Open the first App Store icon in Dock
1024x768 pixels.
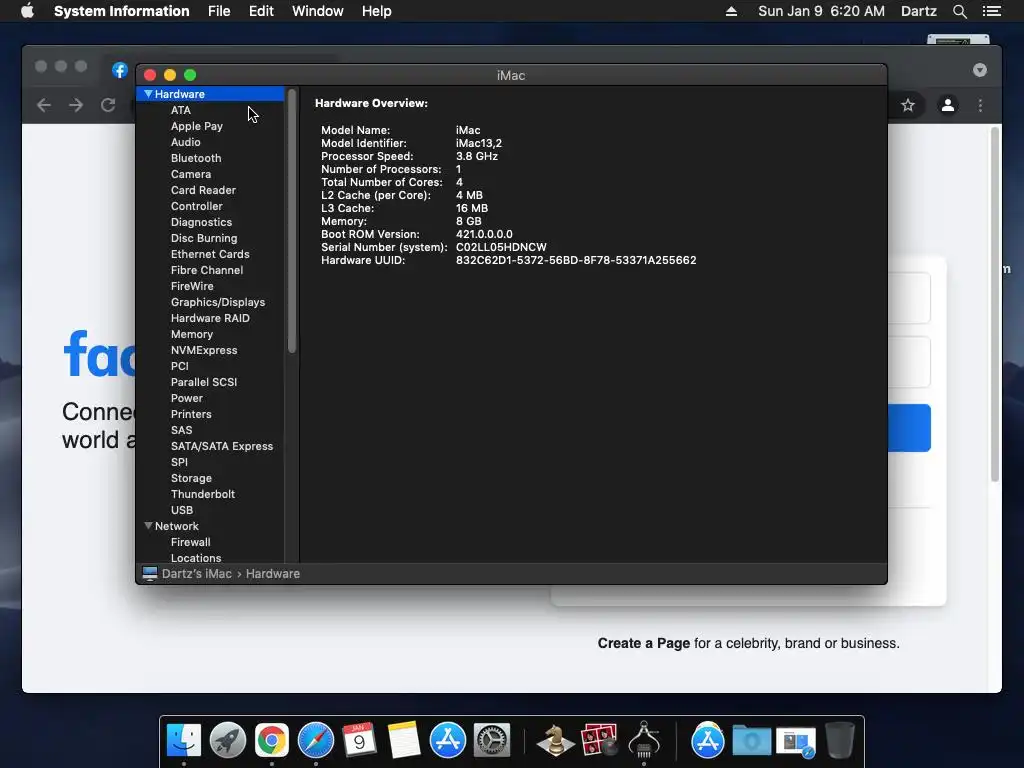447,740
